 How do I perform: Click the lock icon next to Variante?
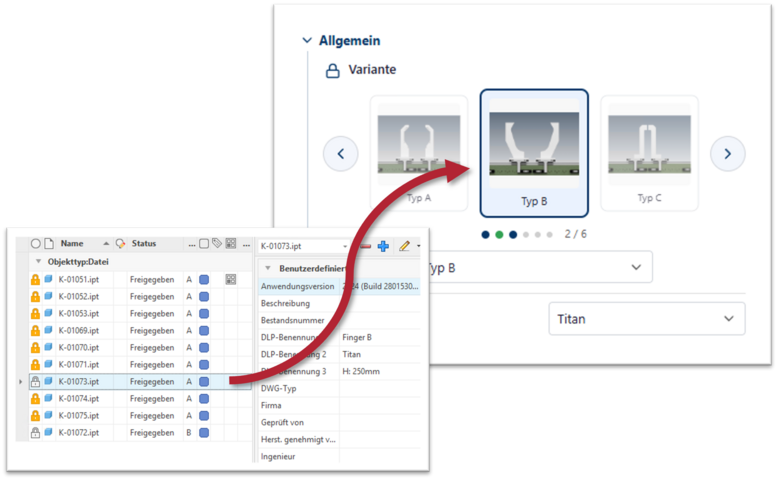[332, 70]
